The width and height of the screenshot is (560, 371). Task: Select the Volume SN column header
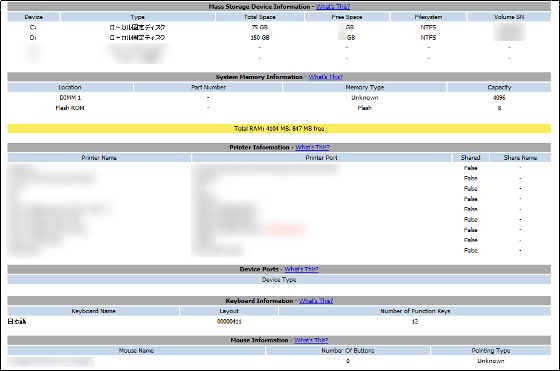point(509,17)
